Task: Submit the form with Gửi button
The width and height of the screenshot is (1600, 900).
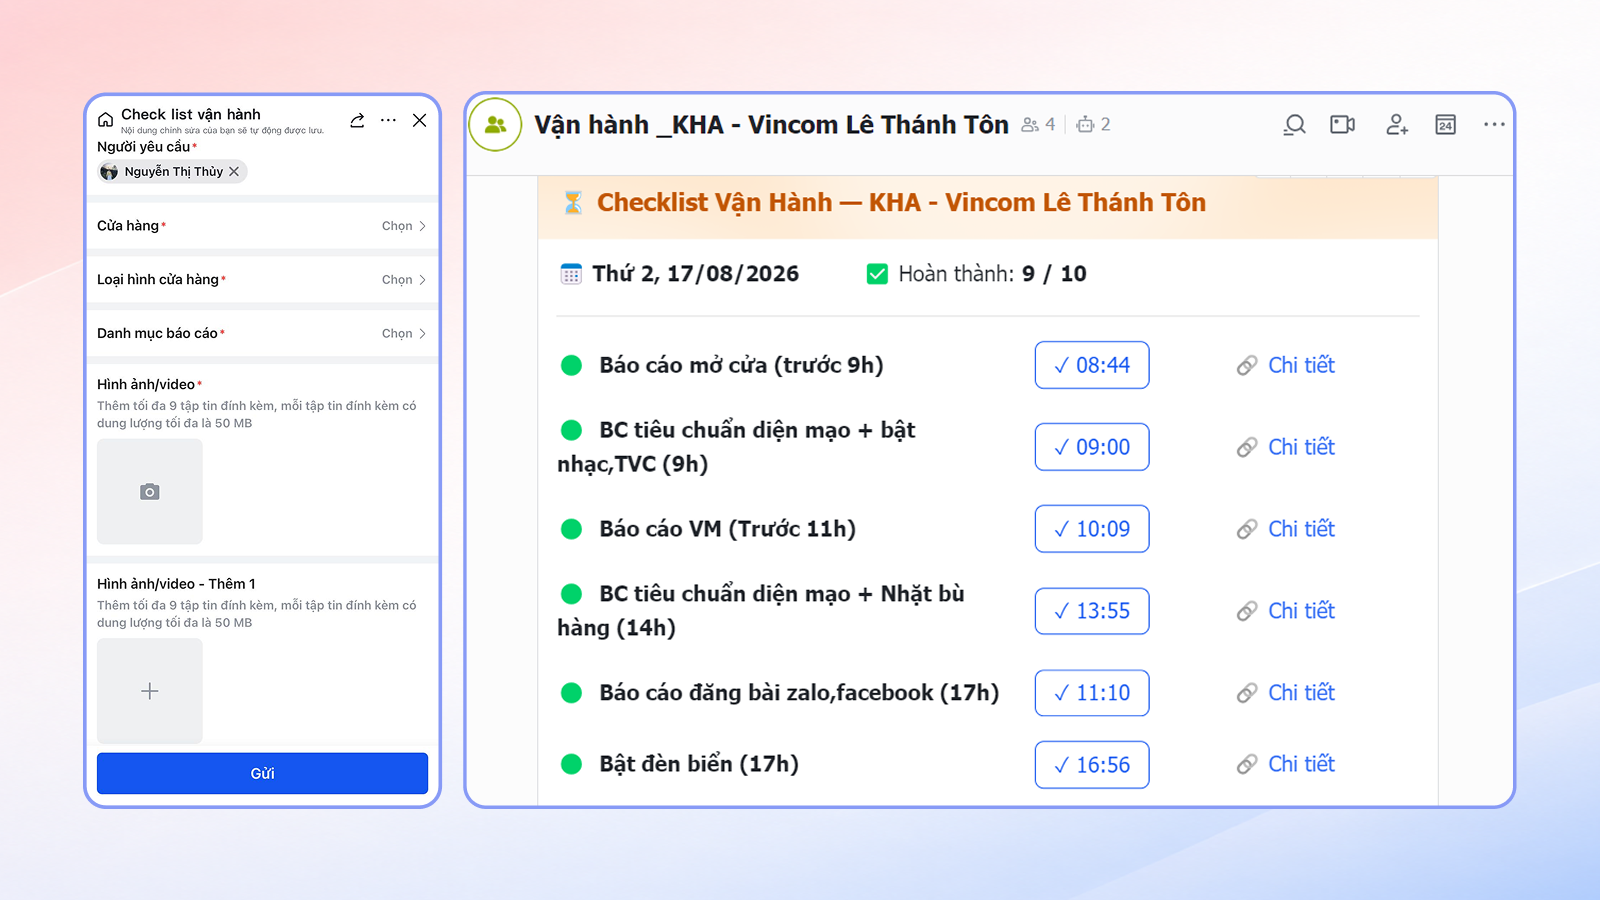Action: click(x=262, y=773)
